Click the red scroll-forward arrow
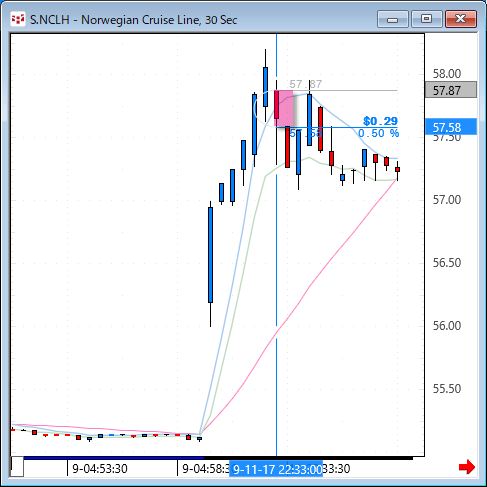The height and width of the screenshot is (487, 487). pos(467,467)
